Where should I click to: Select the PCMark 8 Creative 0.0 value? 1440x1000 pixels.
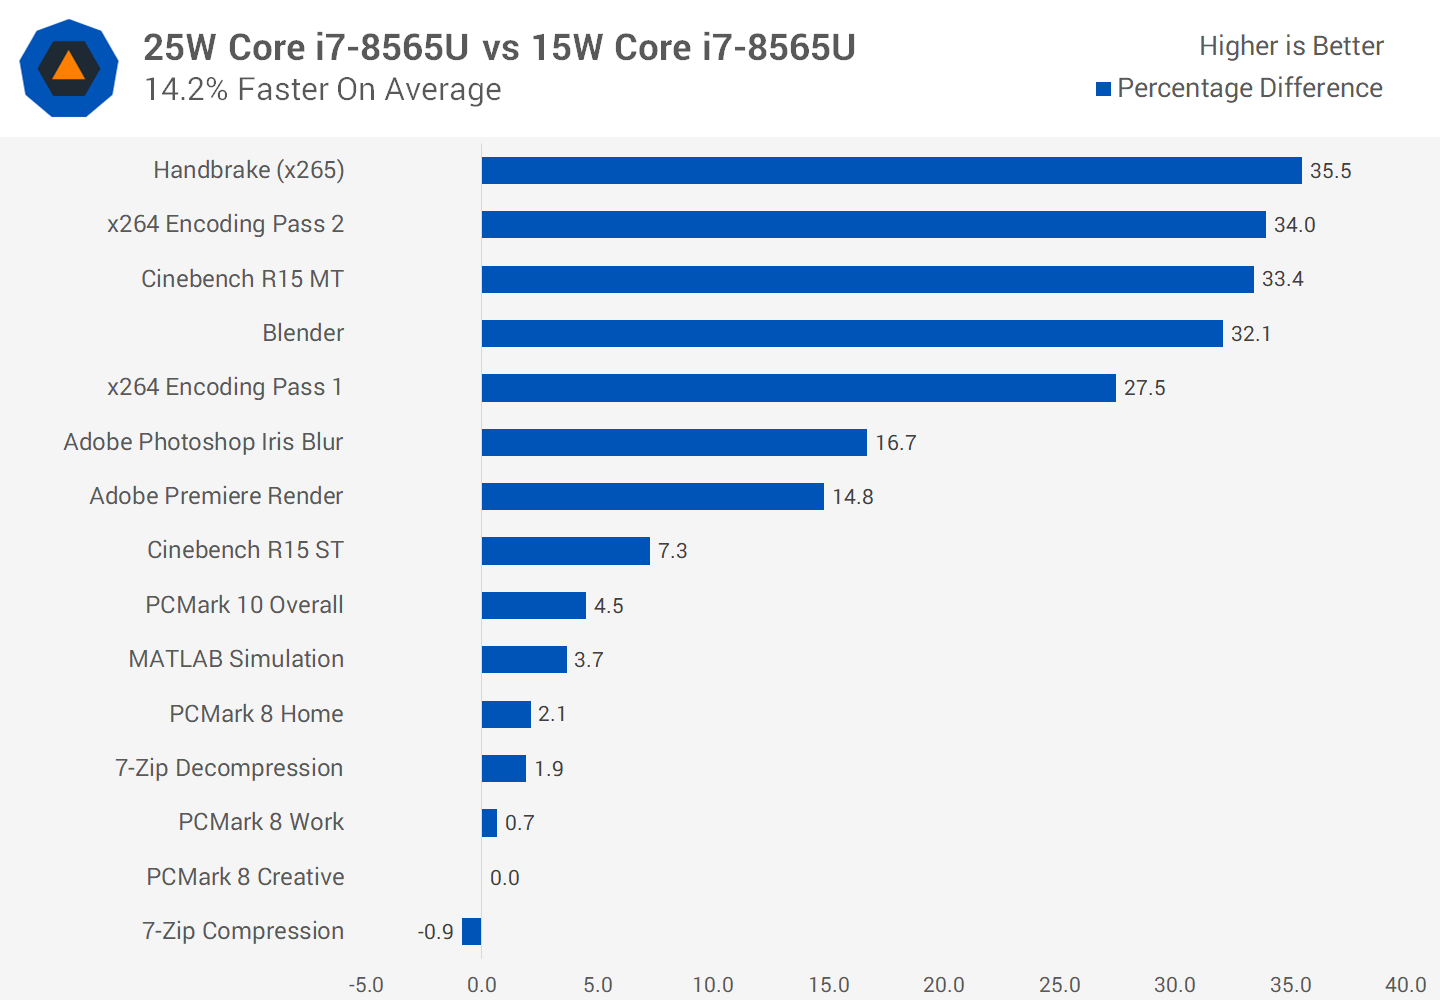pyautogui.click(x=504, y=878)
